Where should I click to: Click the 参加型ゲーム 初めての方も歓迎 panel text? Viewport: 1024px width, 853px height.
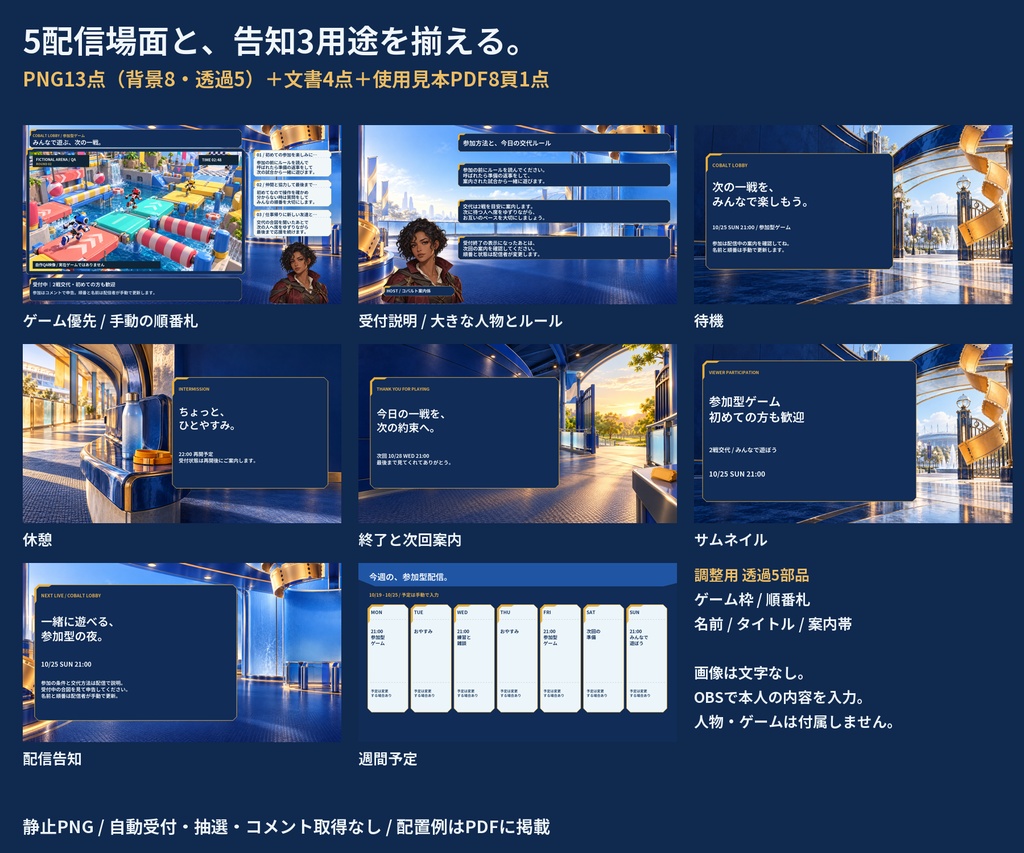click(x=756, y=410)
